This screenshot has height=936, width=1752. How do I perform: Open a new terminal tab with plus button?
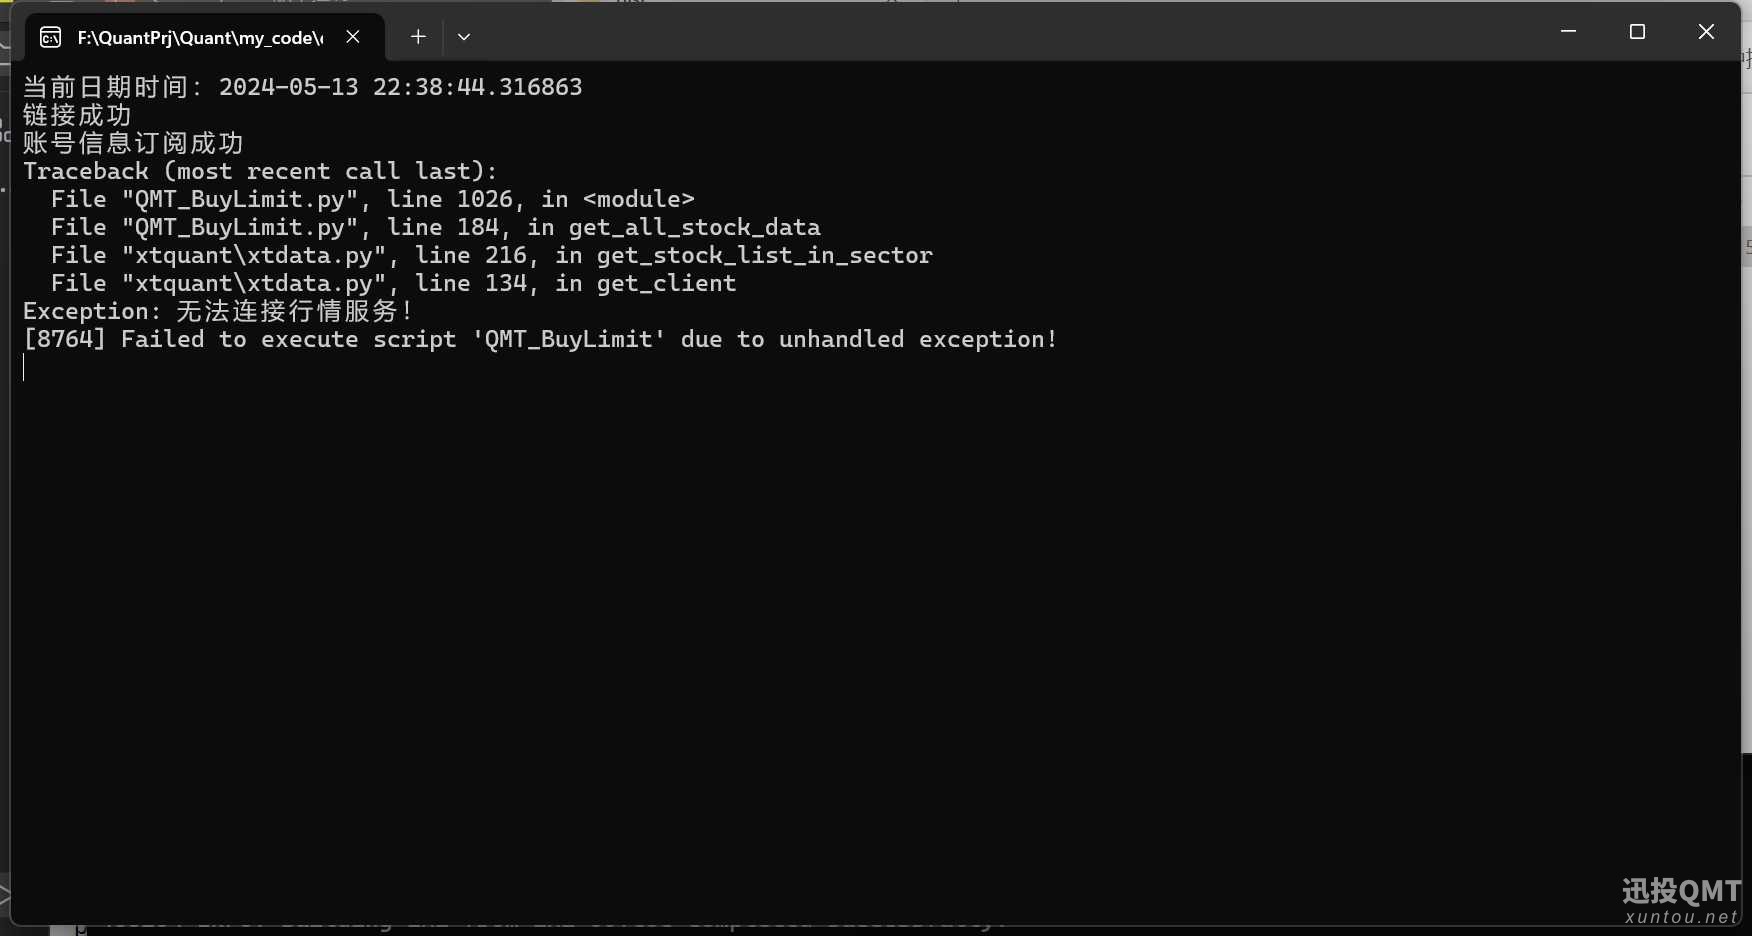tap(418, 37)
